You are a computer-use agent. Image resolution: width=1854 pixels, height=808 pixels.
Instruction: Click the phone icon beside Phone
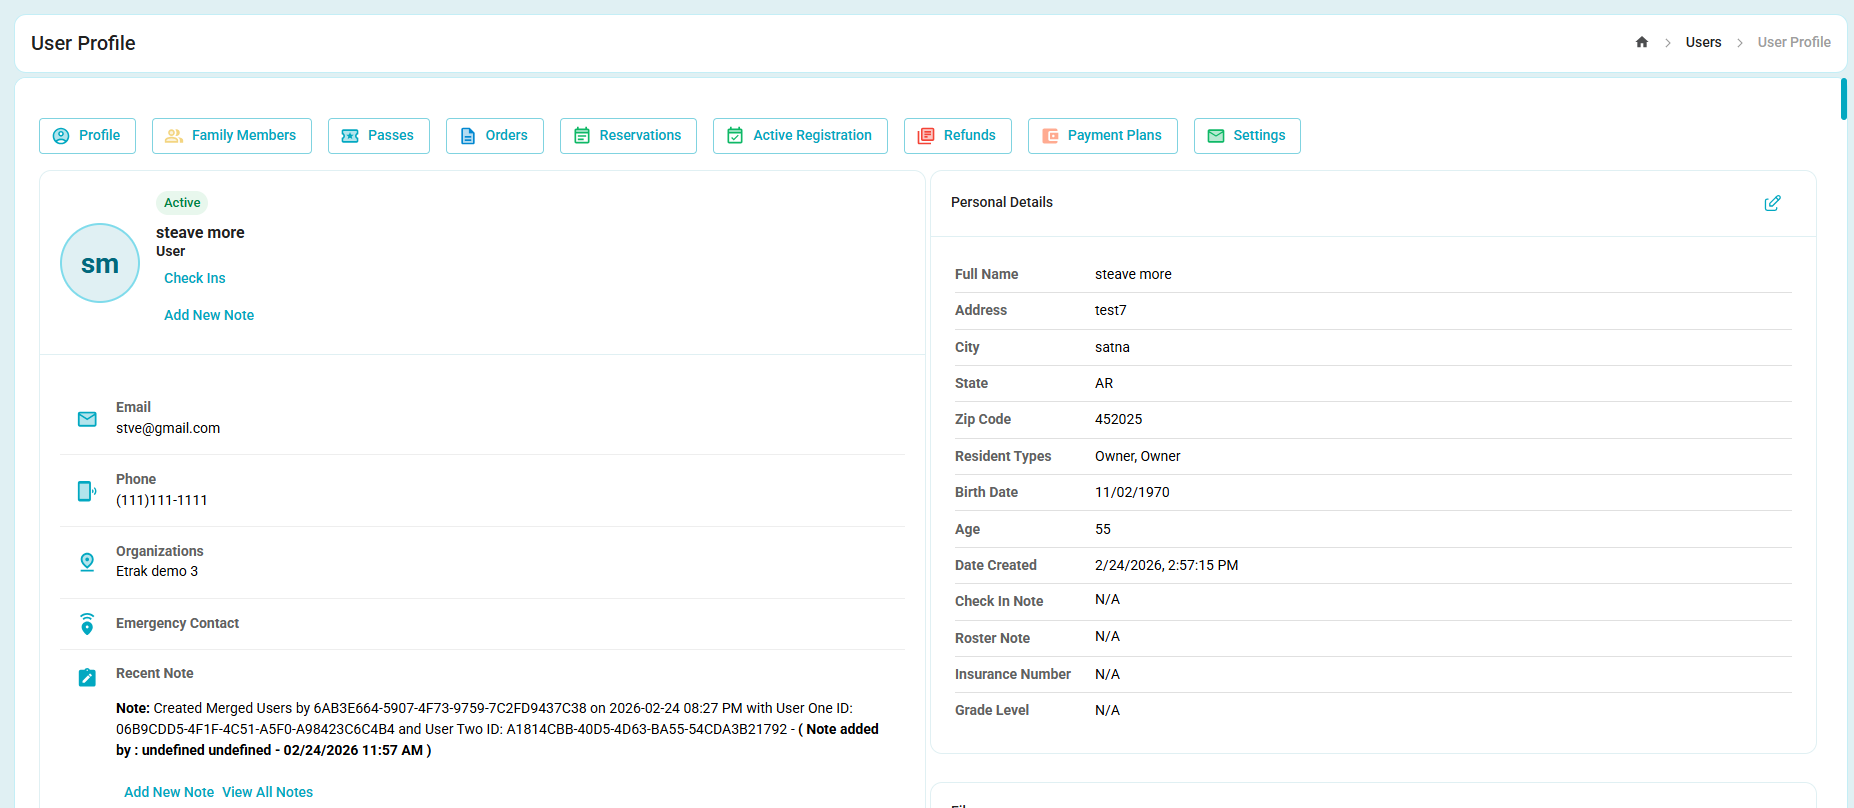[87, 491]
